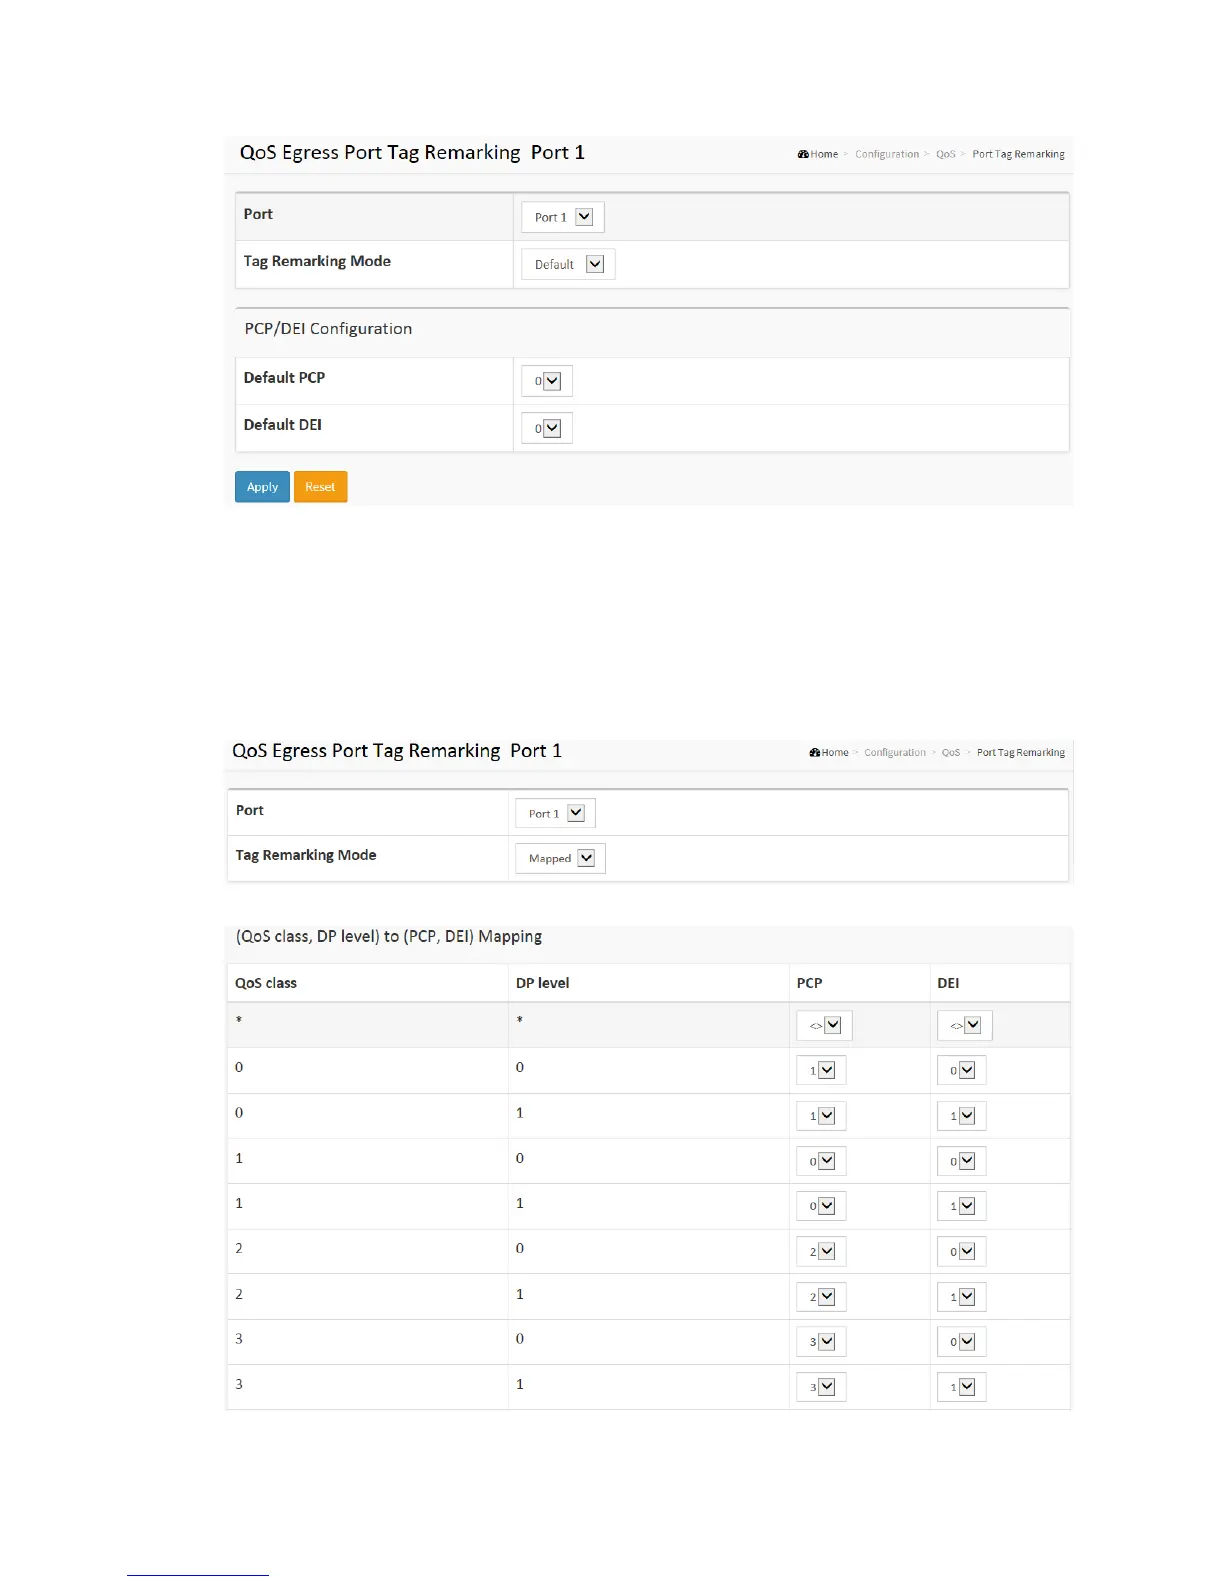Open PCP dropdown for QoS class 2, DP level 0
The width and height of the screenshot is (1224, 1584).
point(821,1251)
